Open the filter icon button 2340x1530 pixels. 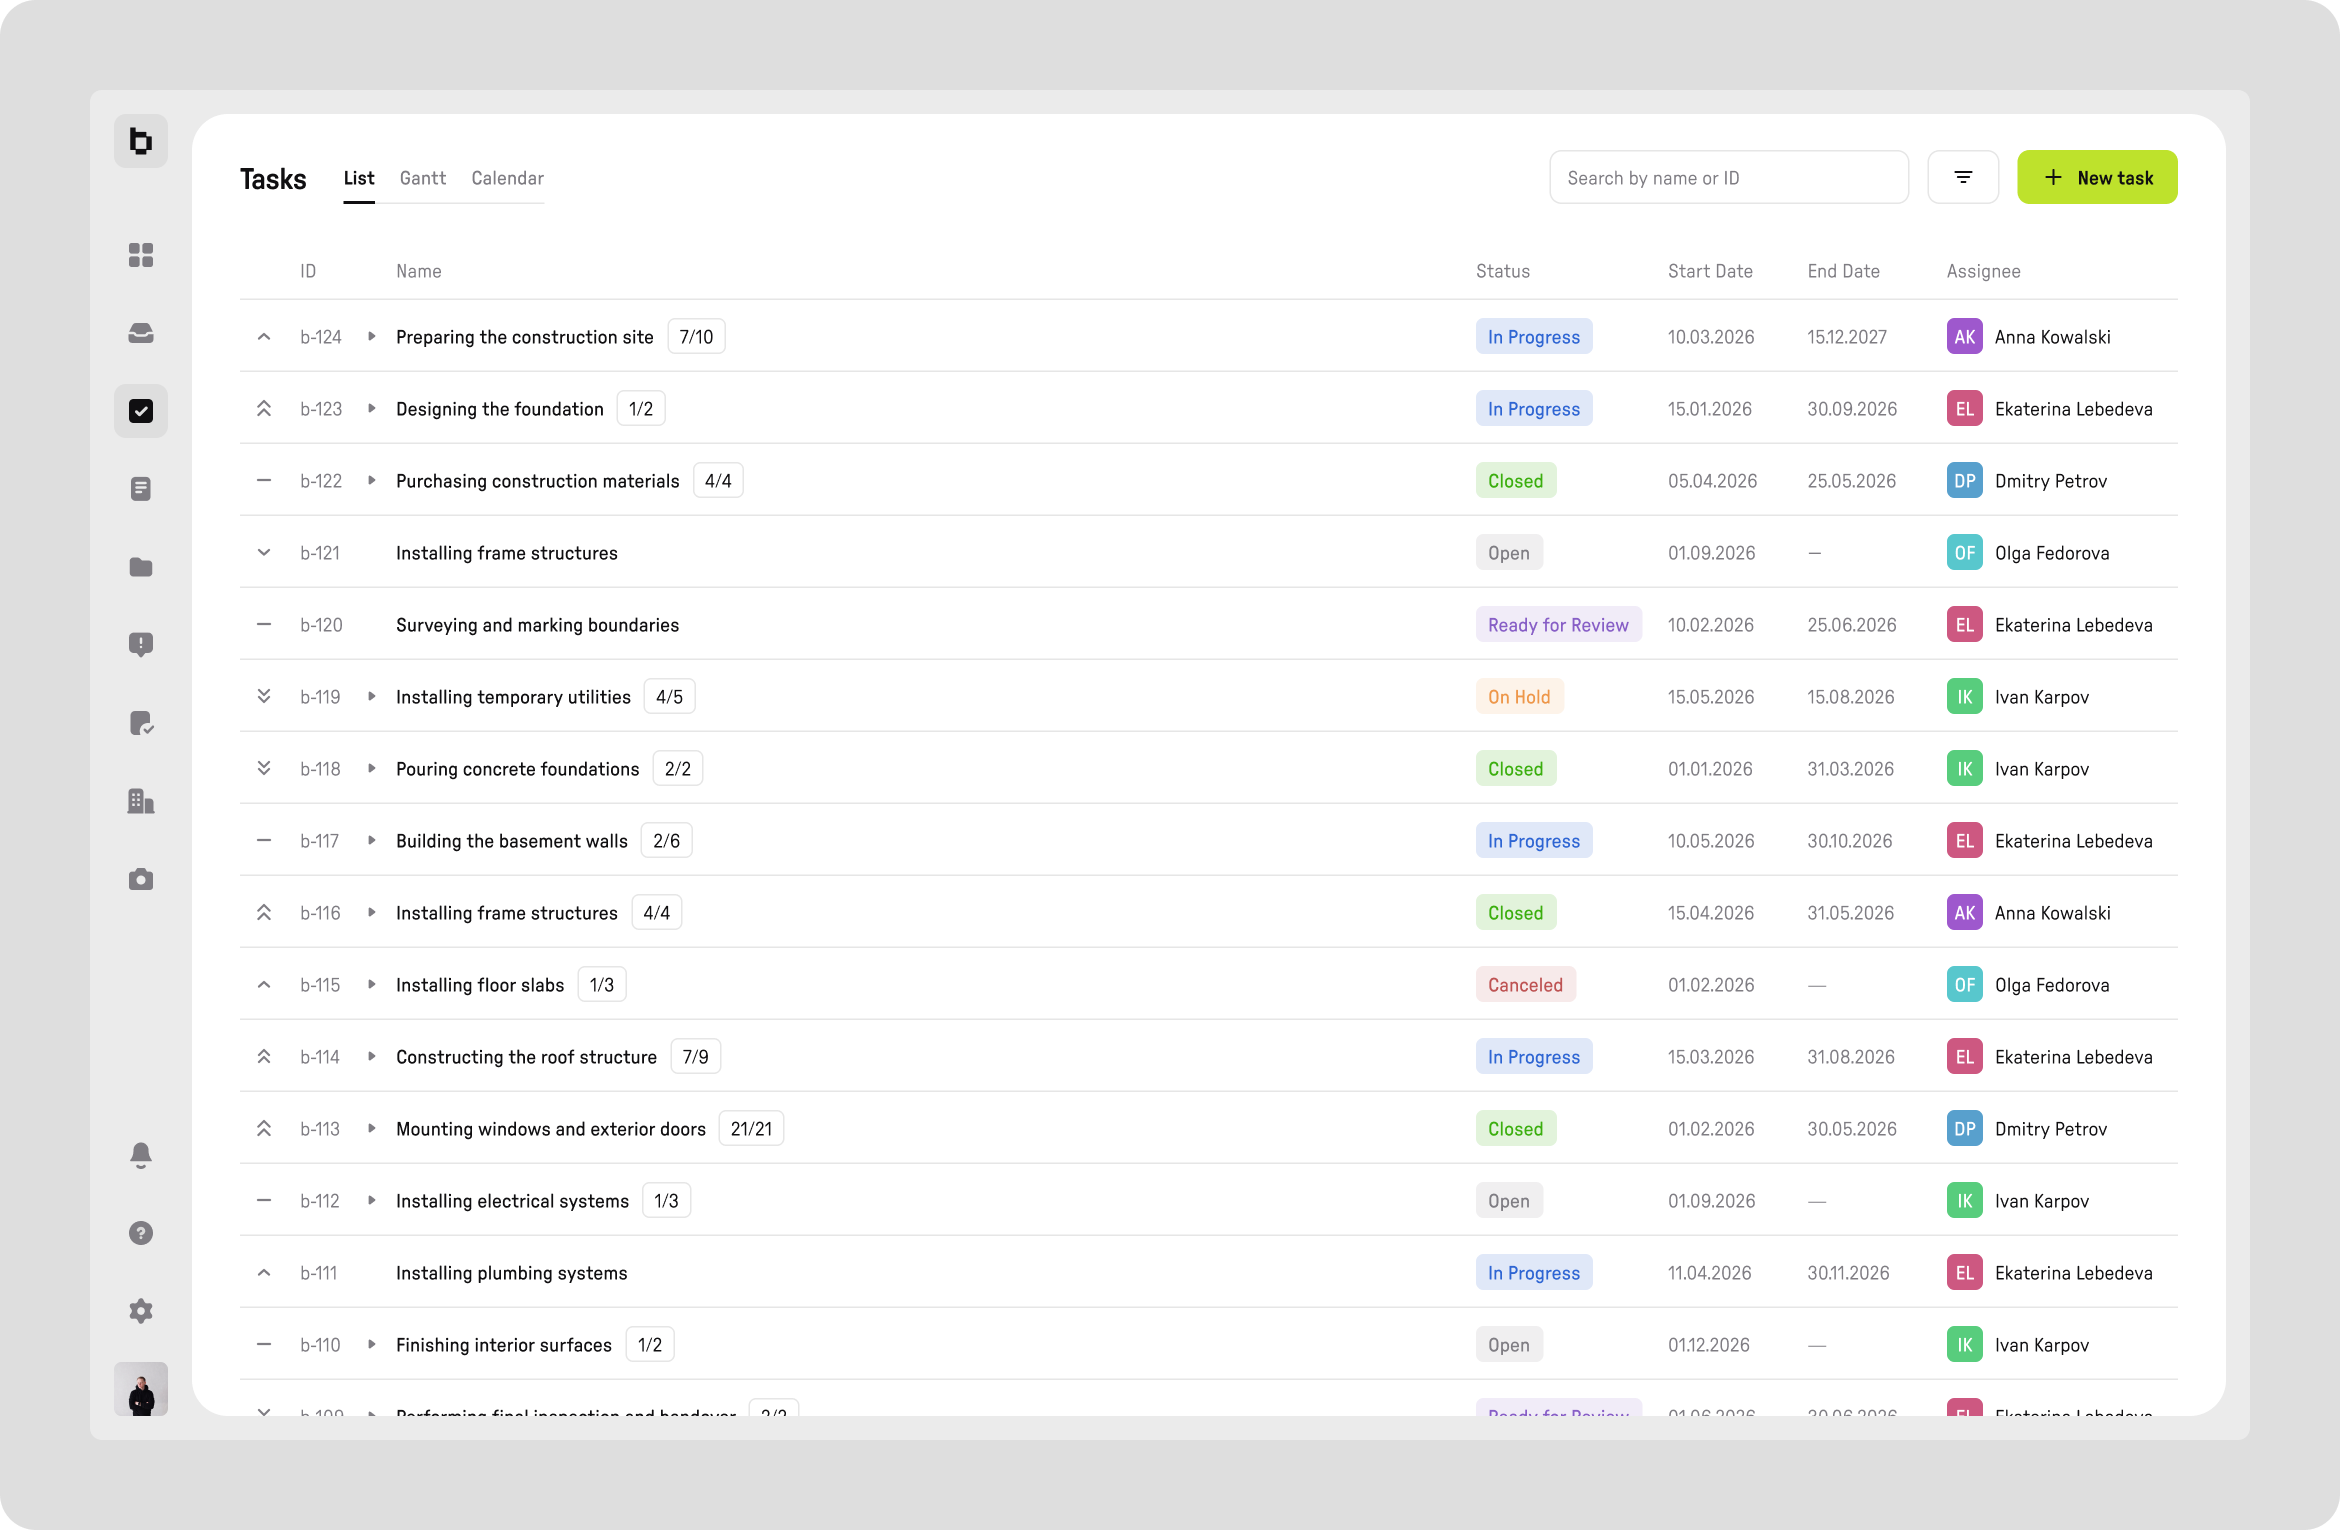tap(1963, 177)
